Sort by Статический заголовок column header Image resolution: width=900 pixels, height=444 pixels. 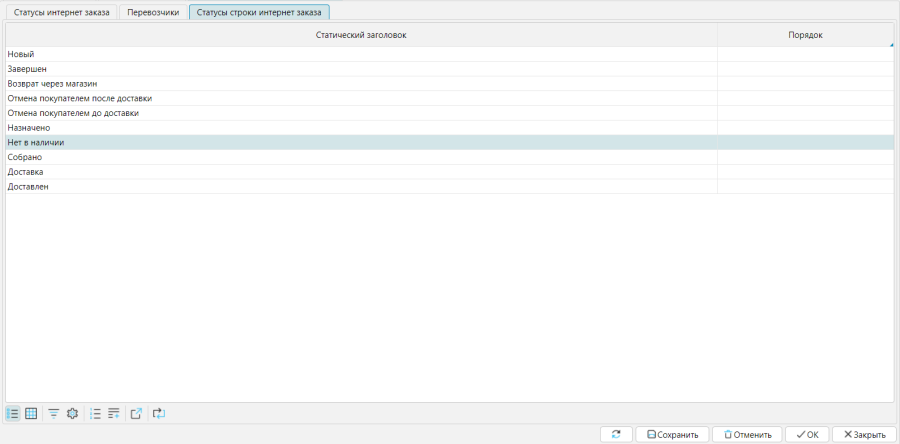tap(361, 35)
